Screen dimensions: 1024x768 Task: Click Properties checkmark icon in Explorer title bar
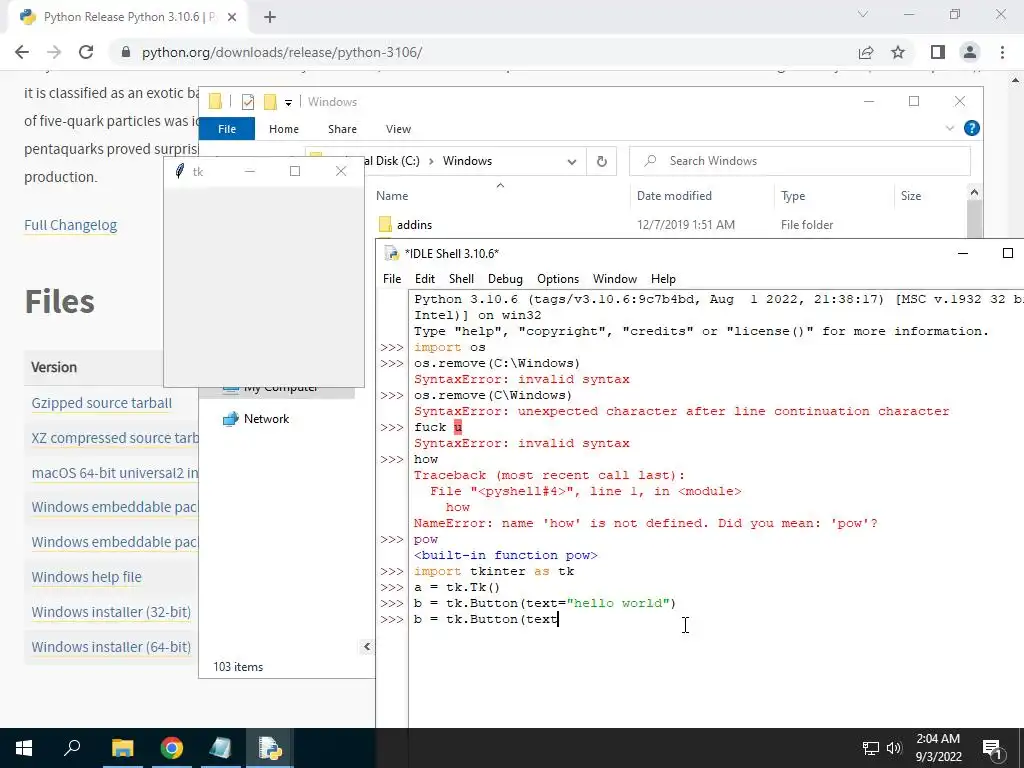248,102
